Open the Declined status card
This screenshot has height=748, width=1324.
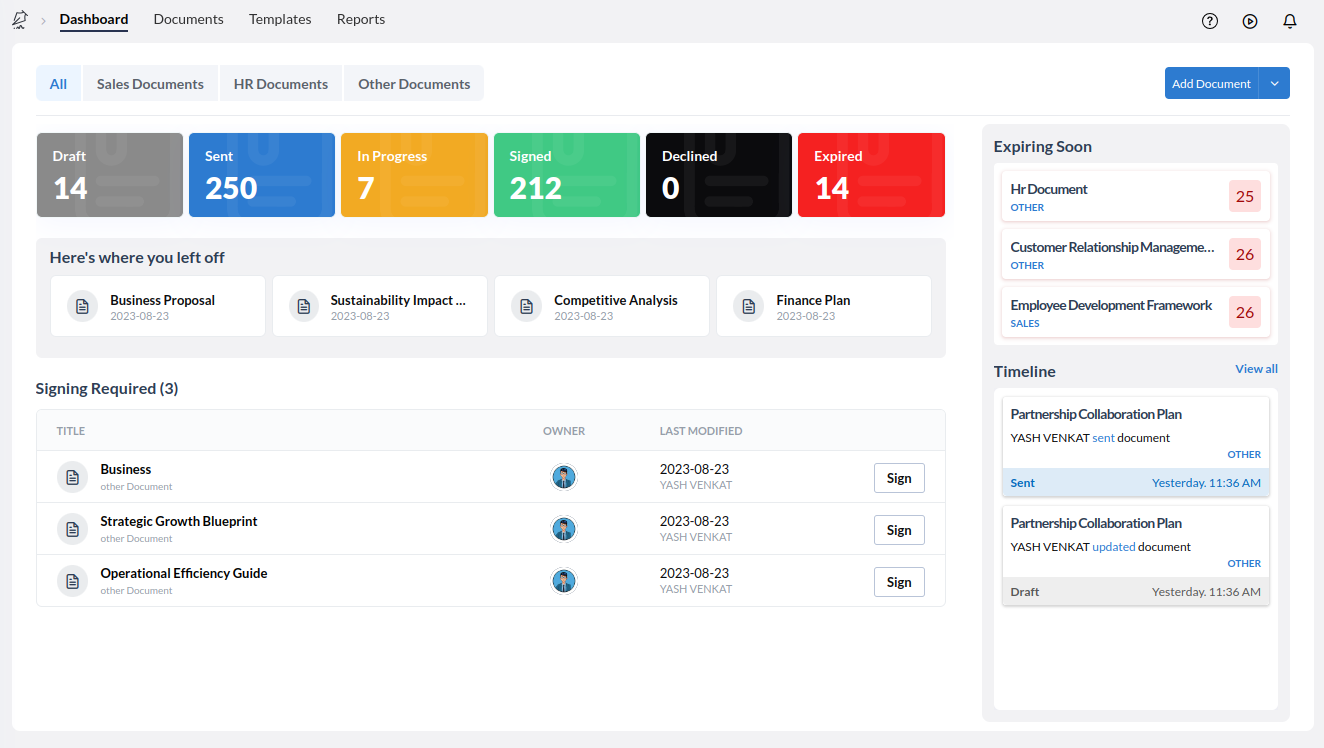point(719,175)
